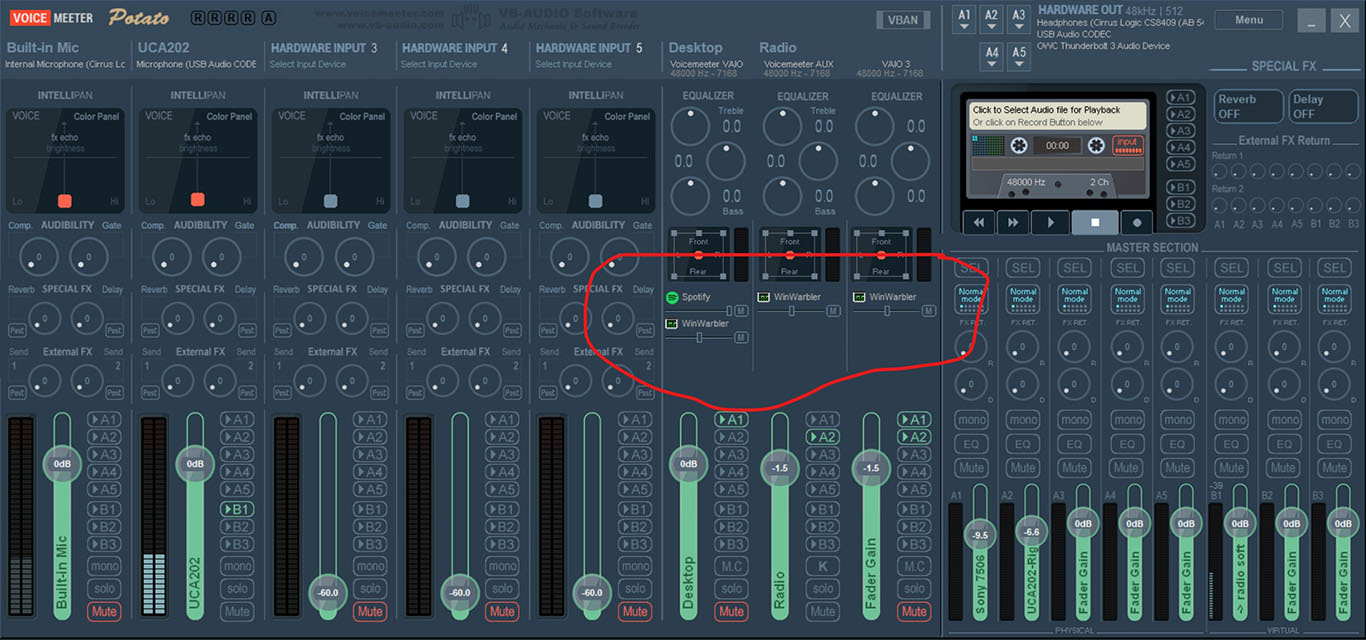
Task: Click the Built-in Mic 0dB fader knob
Action: pos(62,464)
